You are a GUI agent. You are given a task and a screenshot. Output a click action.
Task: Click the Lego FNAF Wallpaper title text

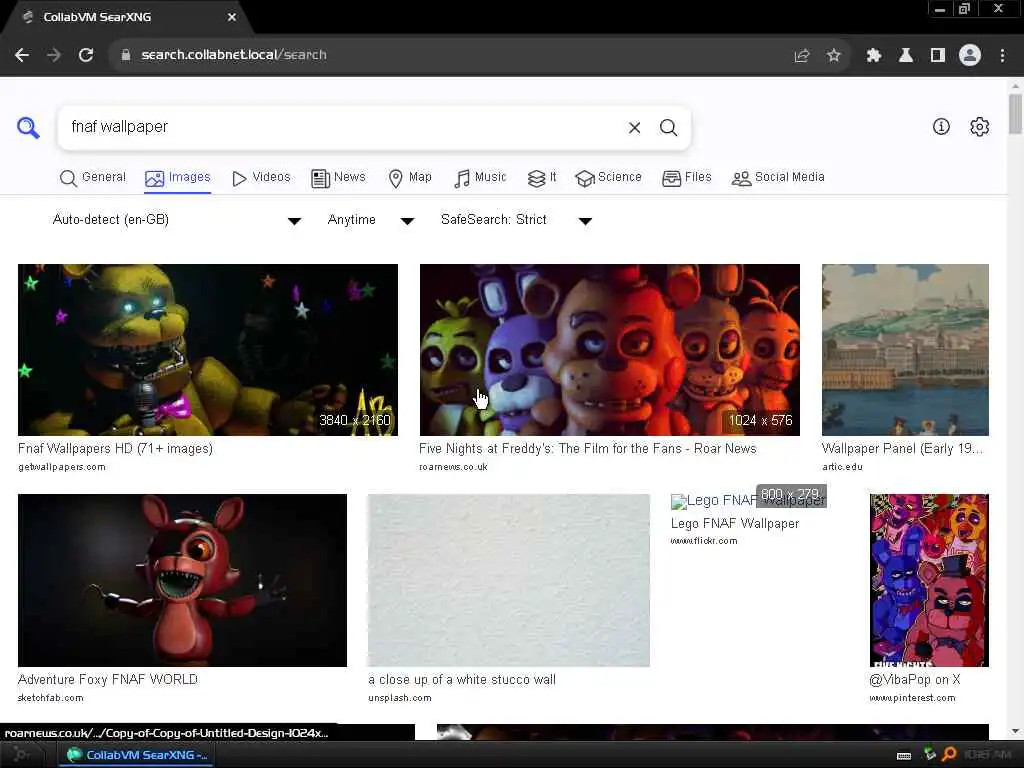(735, 524)
